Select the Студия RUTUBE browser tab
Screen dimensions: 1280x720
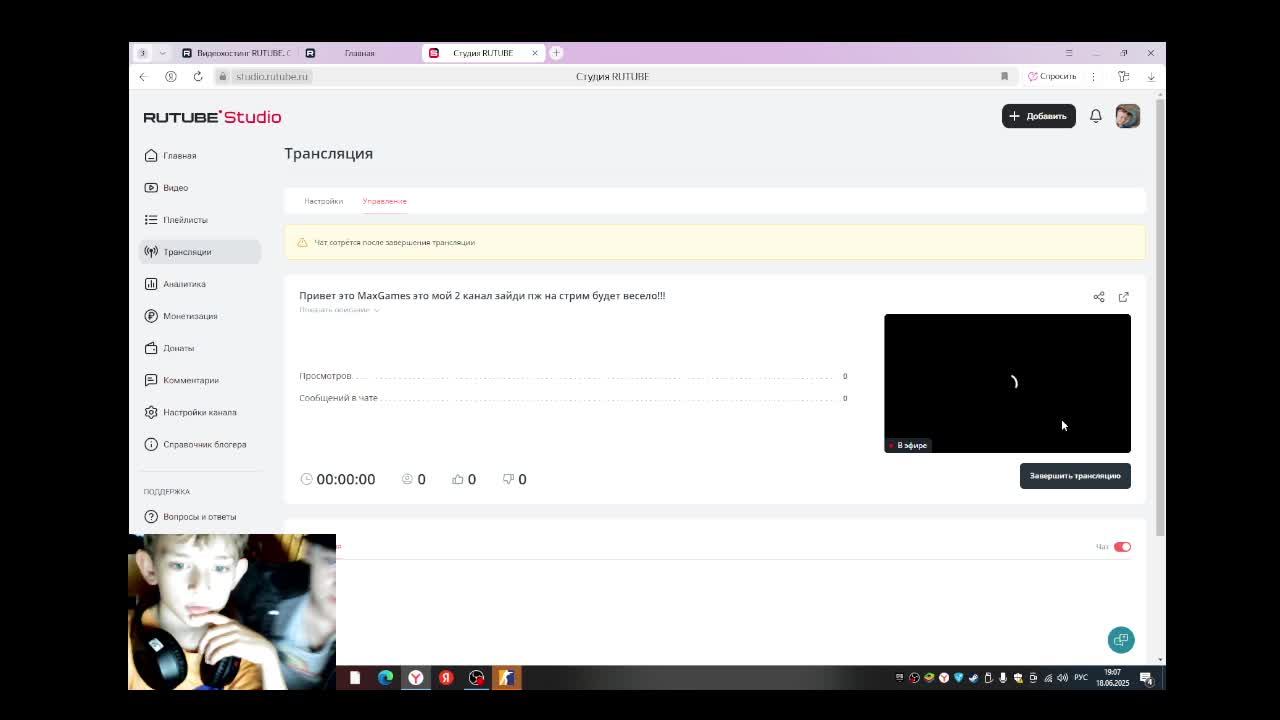click(x=482, y=53)
